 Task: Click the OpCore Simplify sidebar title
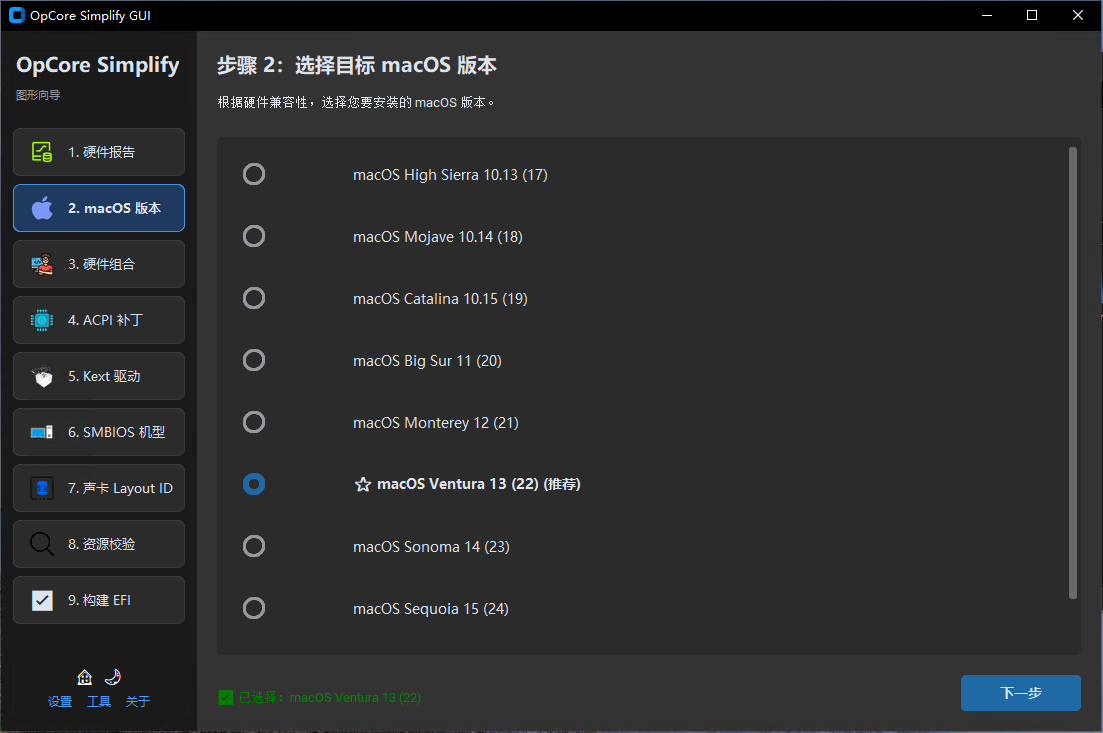tap(98, 65)
